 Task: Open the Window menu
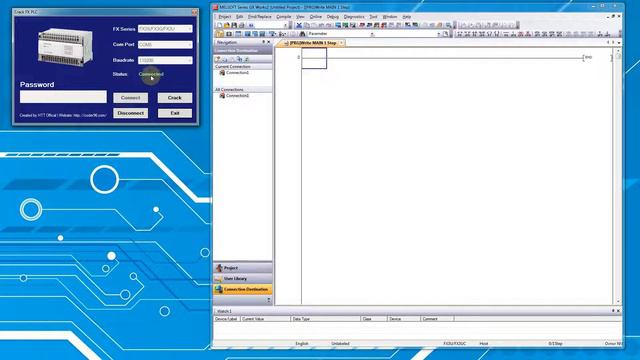click(x=390, y=17)
